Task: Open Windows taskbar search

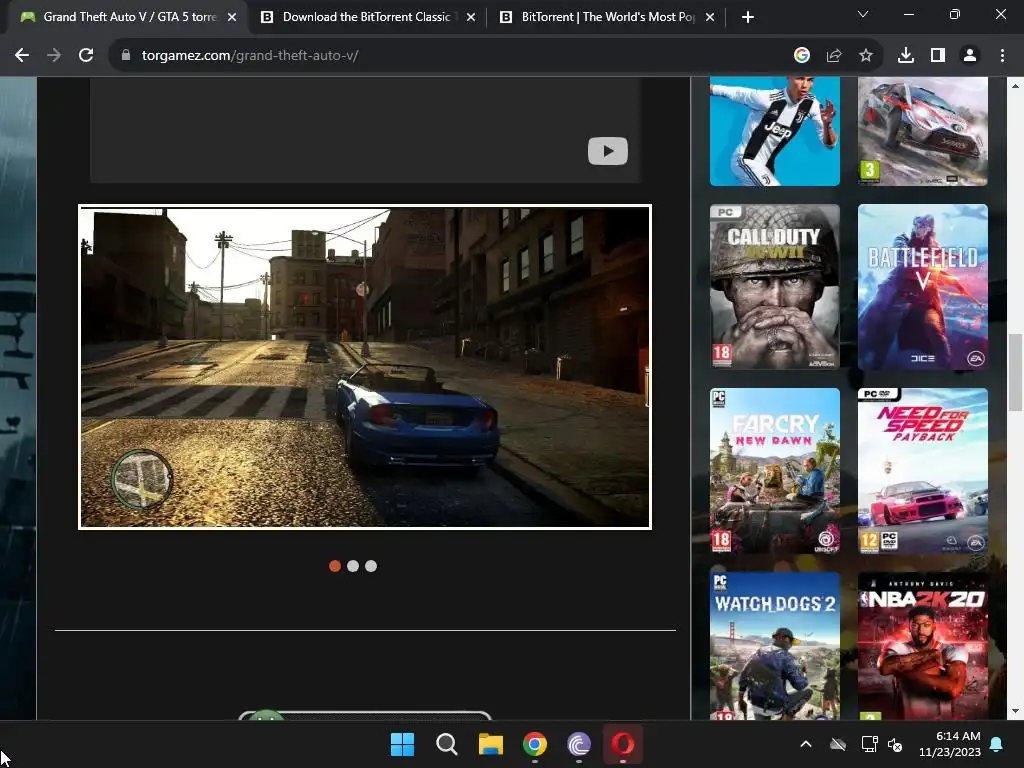Action: click(x=447, y=744)
